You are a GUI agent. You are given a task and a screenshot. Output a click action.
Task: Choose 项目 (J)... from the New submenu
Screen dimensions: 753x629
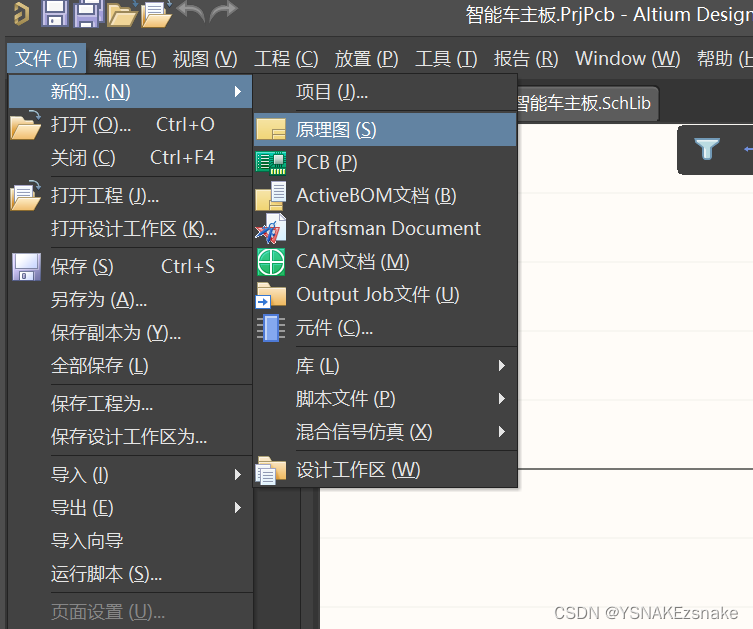386,92
